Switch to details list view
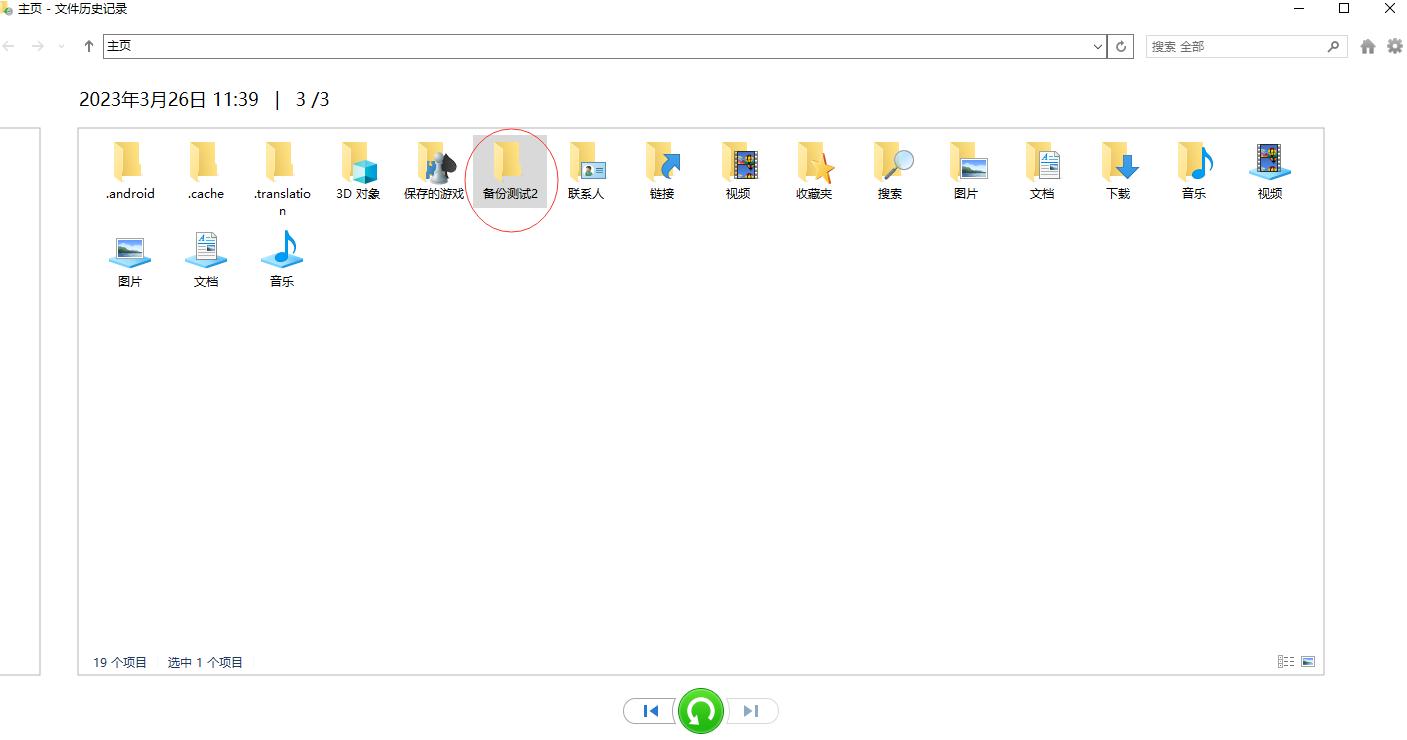1407x740 pixels. 1286,661
